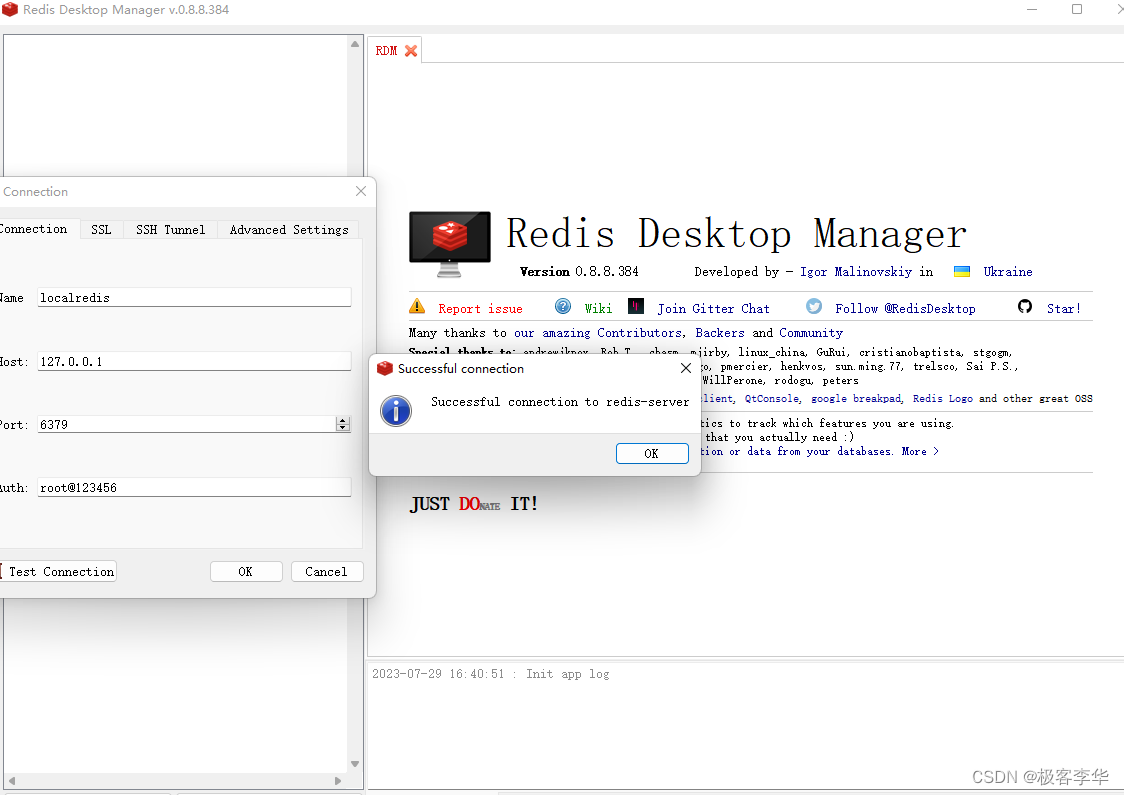Open the Redis Logo link
This screenshot has width=1124, height=795.
point(943,399)
